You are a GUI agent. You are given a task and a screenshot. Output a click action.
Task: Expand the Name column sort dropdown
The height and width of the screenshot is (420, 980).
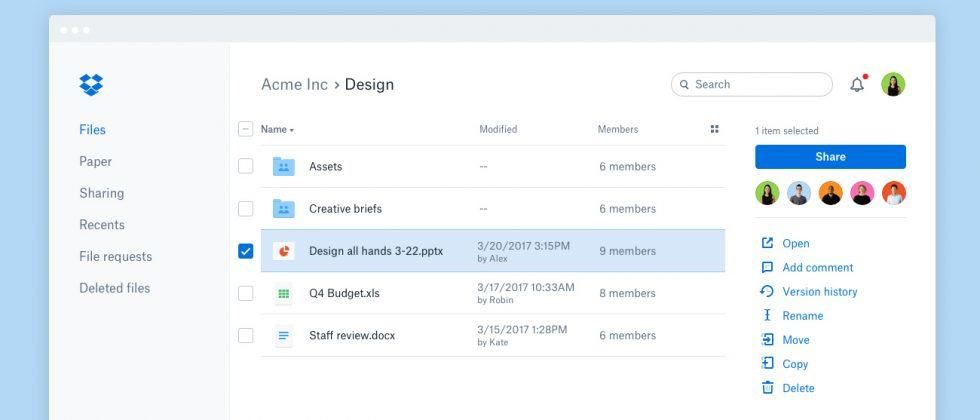(x=291, y=130)
